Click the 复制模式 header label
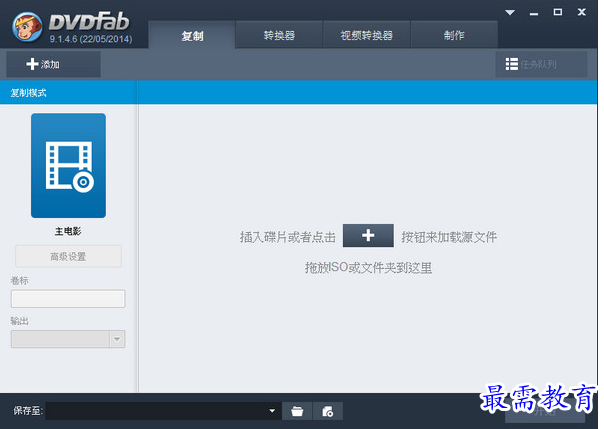 tap(28, 93)
